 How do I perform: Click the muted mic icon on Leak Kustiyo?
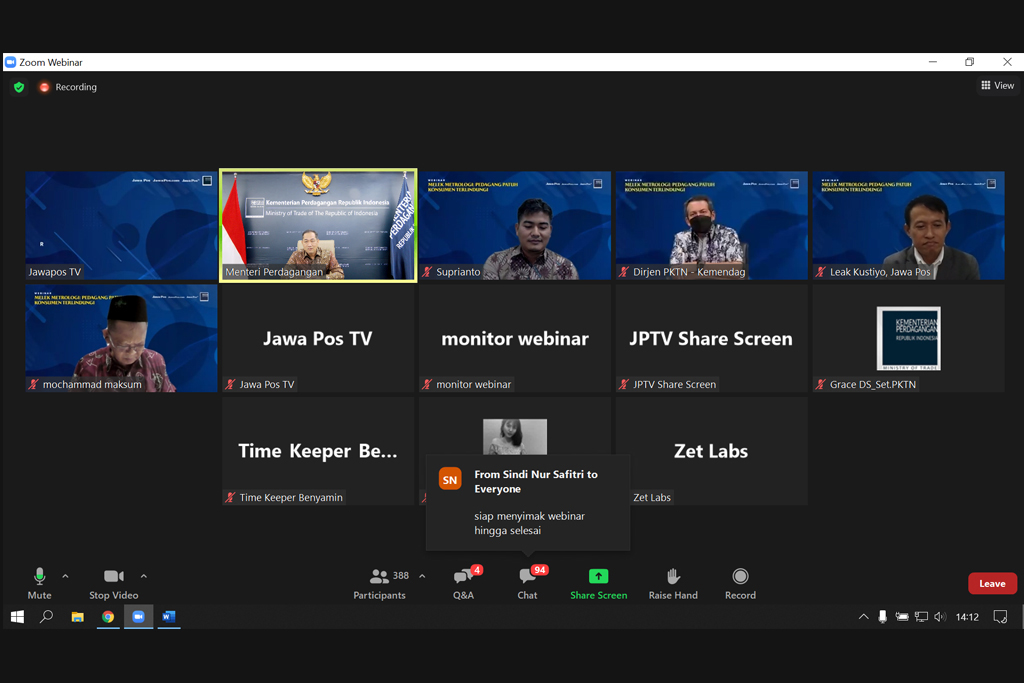820,272
